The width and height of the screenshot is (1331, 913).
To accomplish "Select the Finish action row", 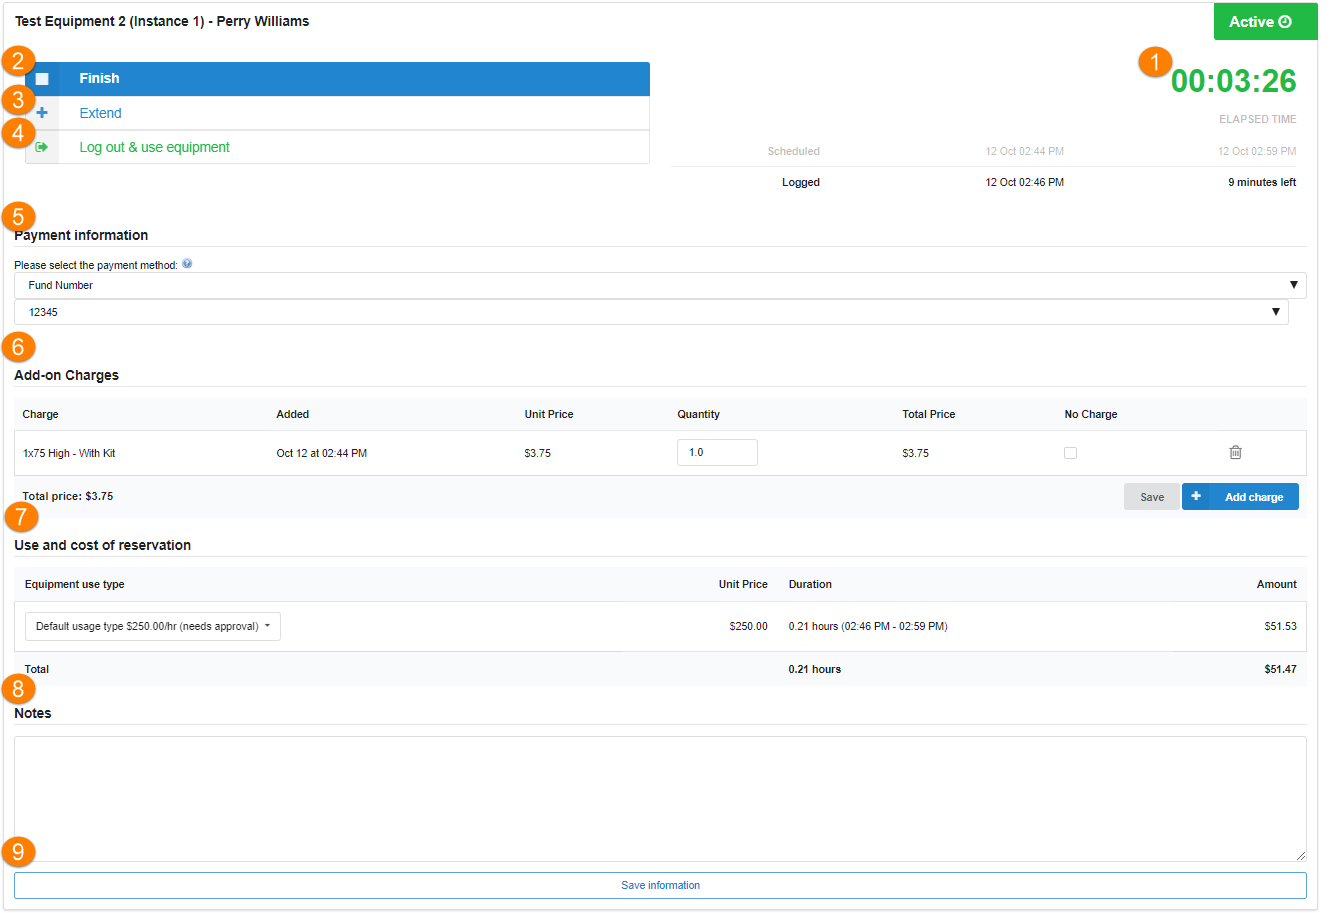I will pyautogui.click(x=350, y=79).
